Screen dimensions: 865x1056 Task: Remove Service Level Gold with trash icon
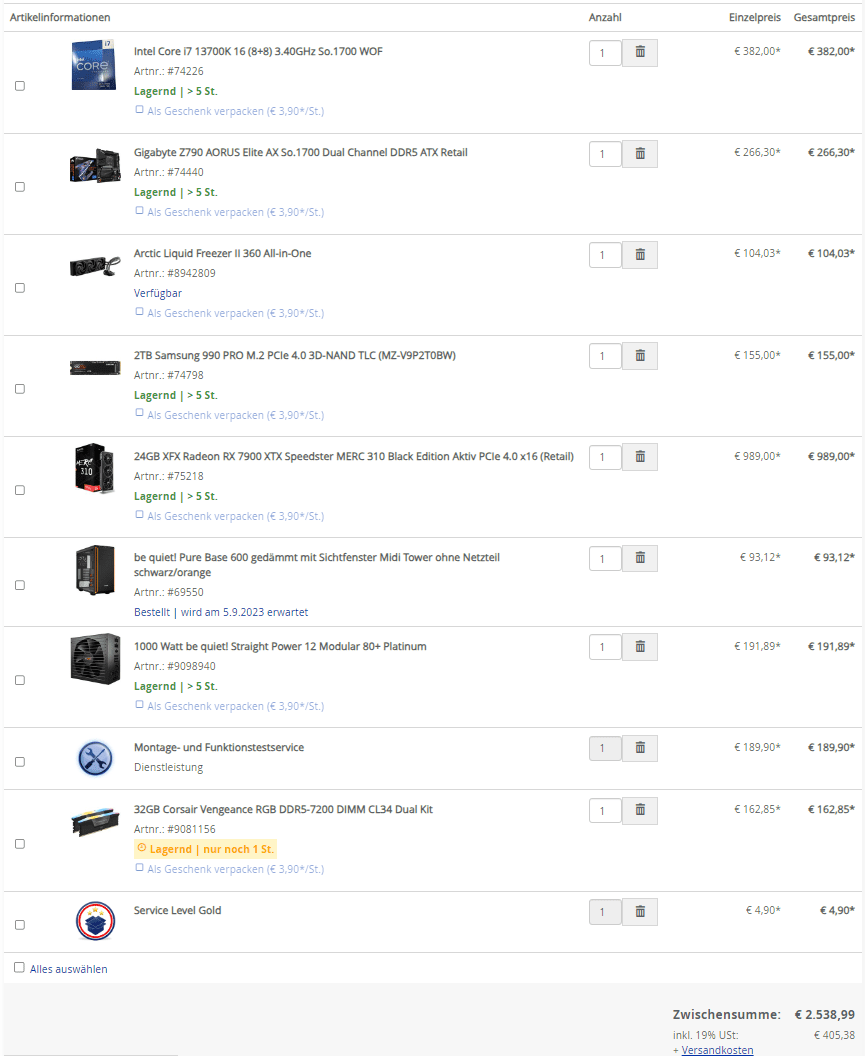click(640, 912)
